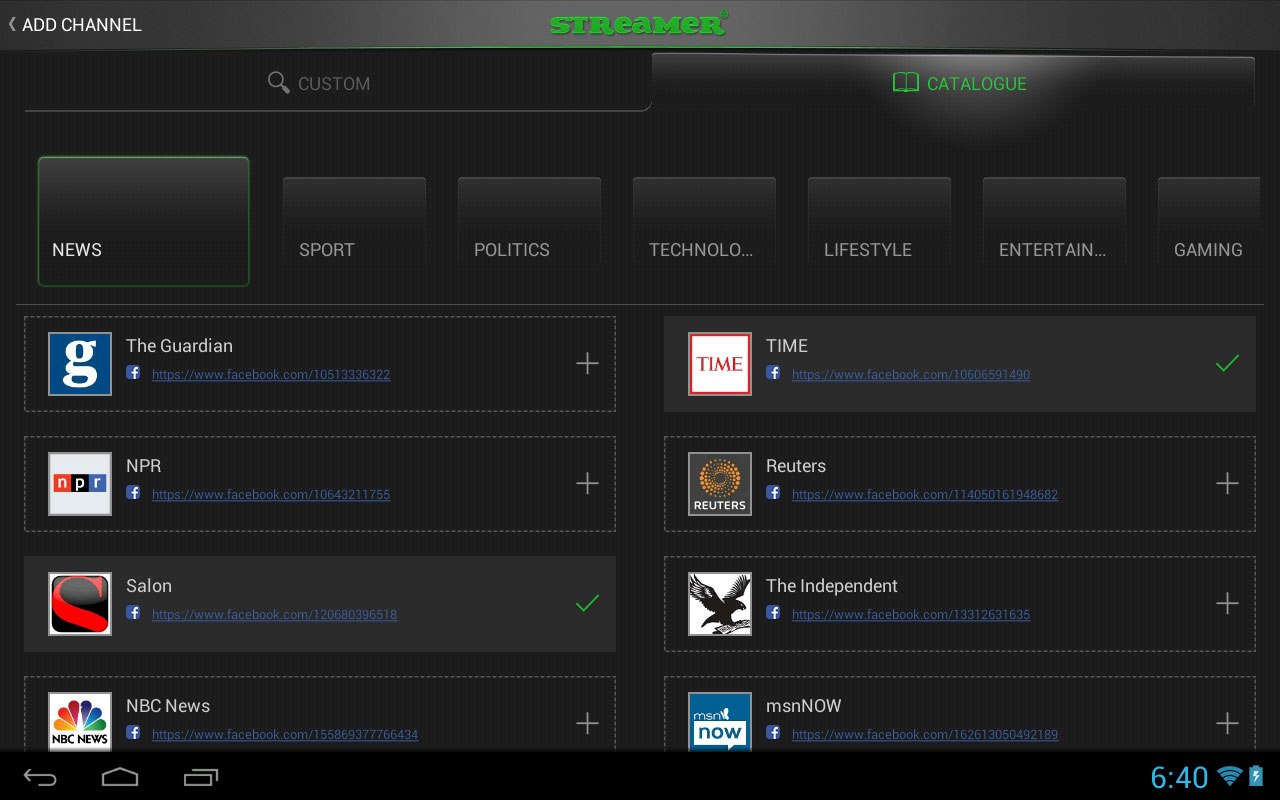The image size is (1280, 800).
Task: Click the NBC News channel name
Action: coord(168,706)
